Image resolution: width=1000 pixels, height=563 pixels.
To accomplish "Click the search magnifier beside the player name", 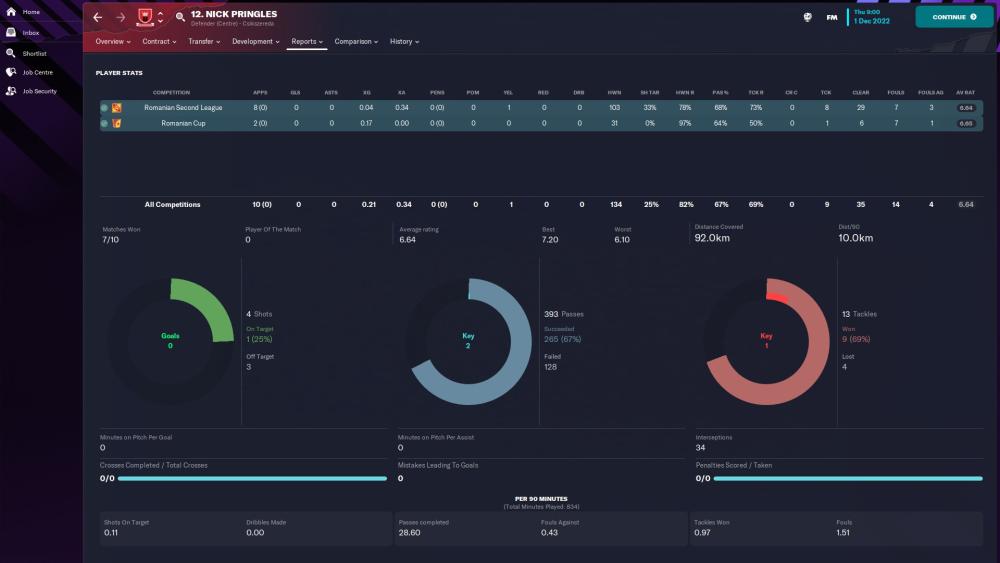I will point(180,17).
